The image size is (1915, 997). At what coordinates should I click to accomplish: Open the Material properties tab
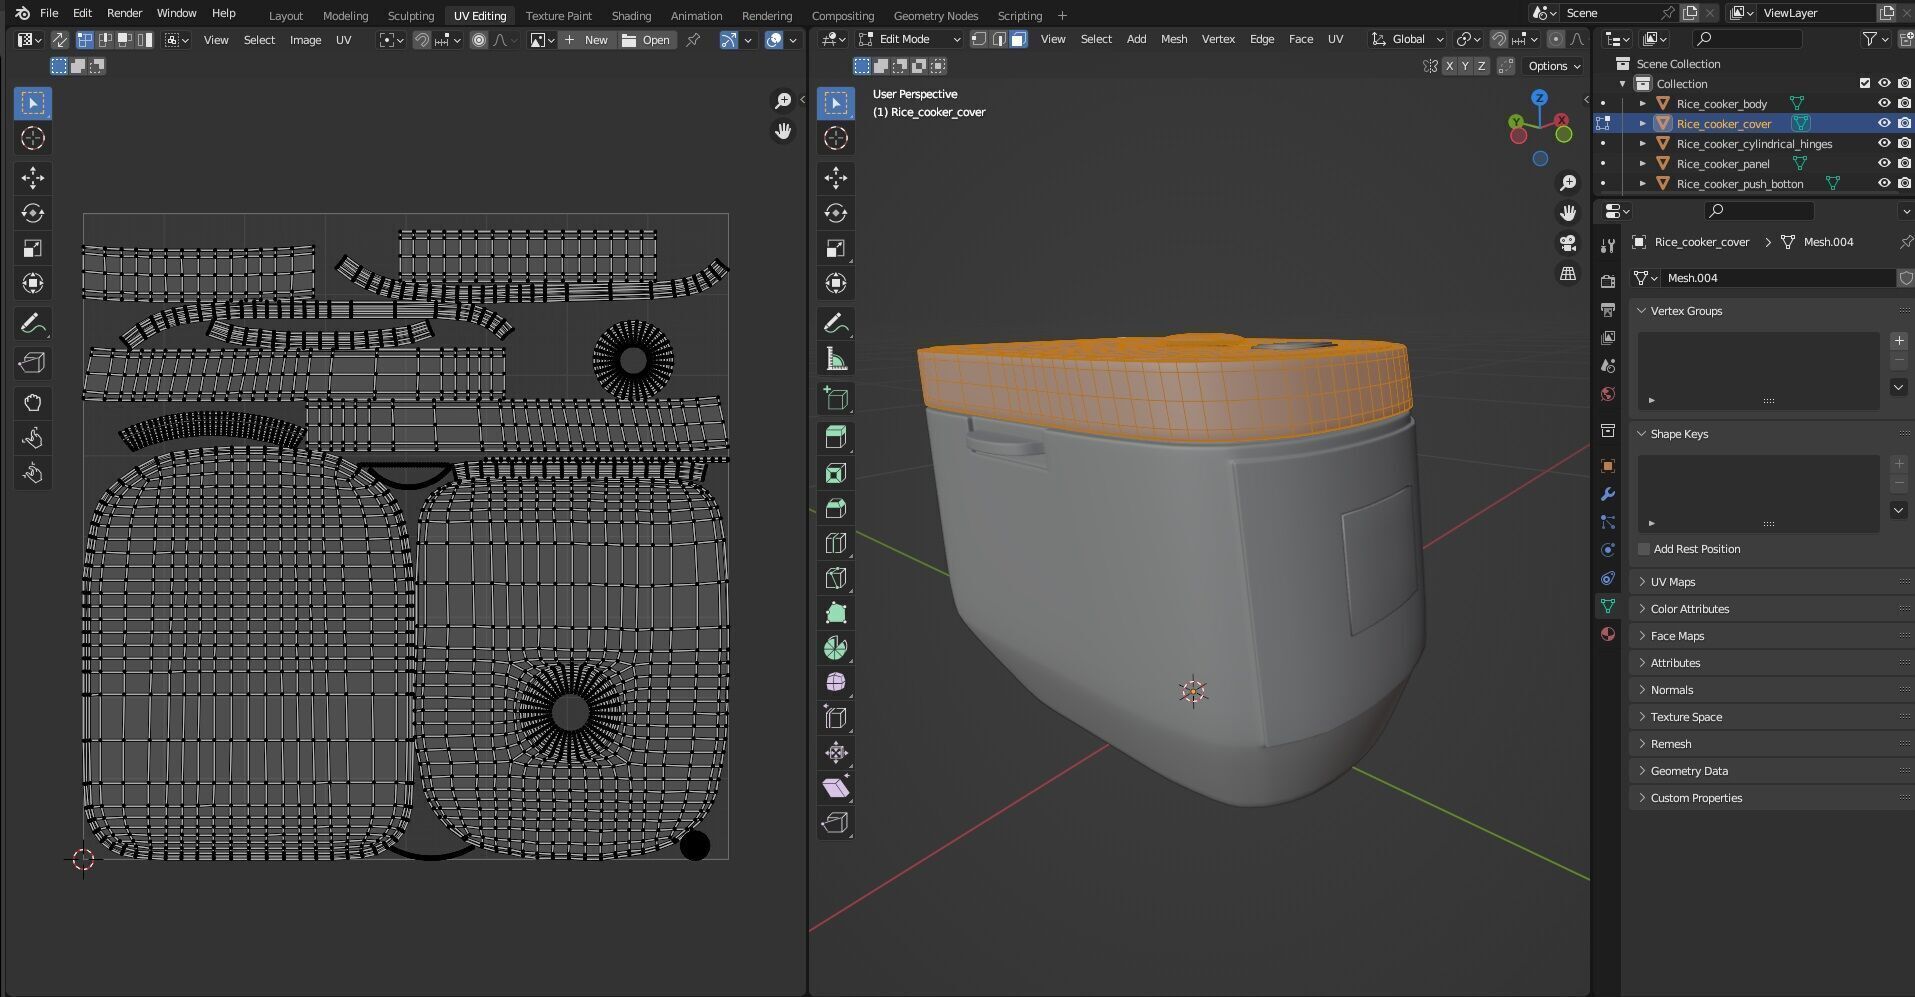pos(1608,634)
